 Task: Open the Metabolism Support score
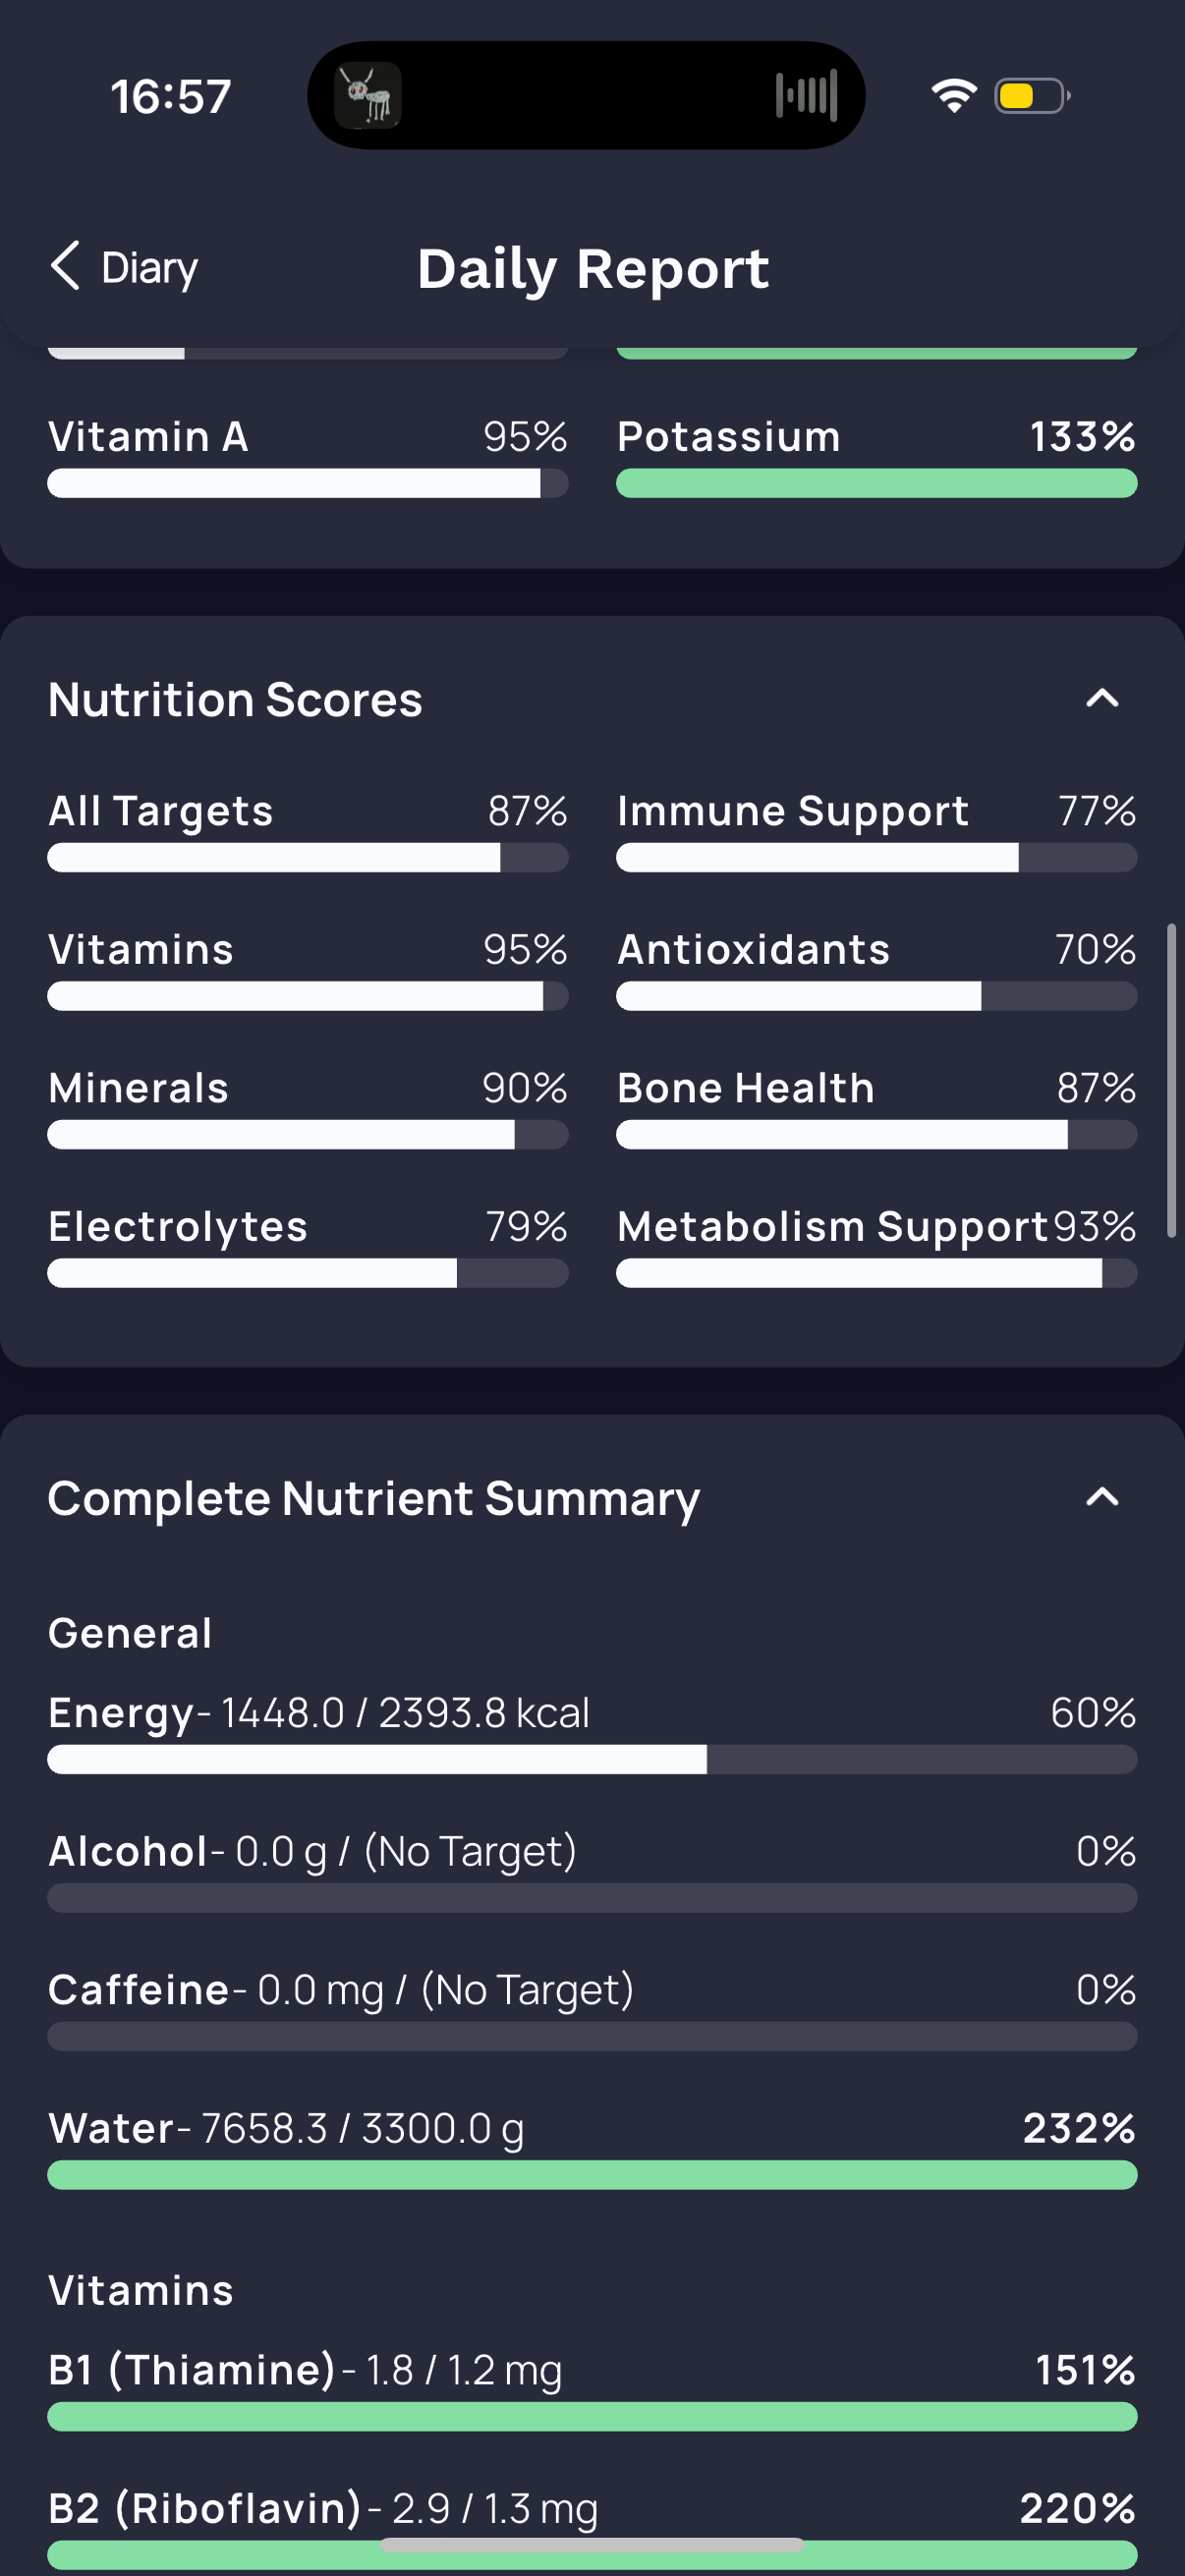(x=877, y=1246)
